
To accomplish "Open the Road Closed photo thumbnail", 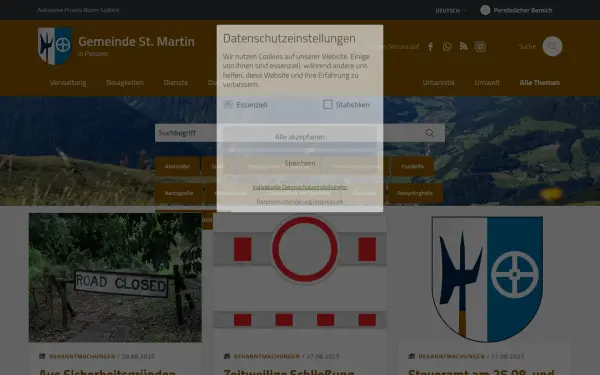I will [115, 278].
